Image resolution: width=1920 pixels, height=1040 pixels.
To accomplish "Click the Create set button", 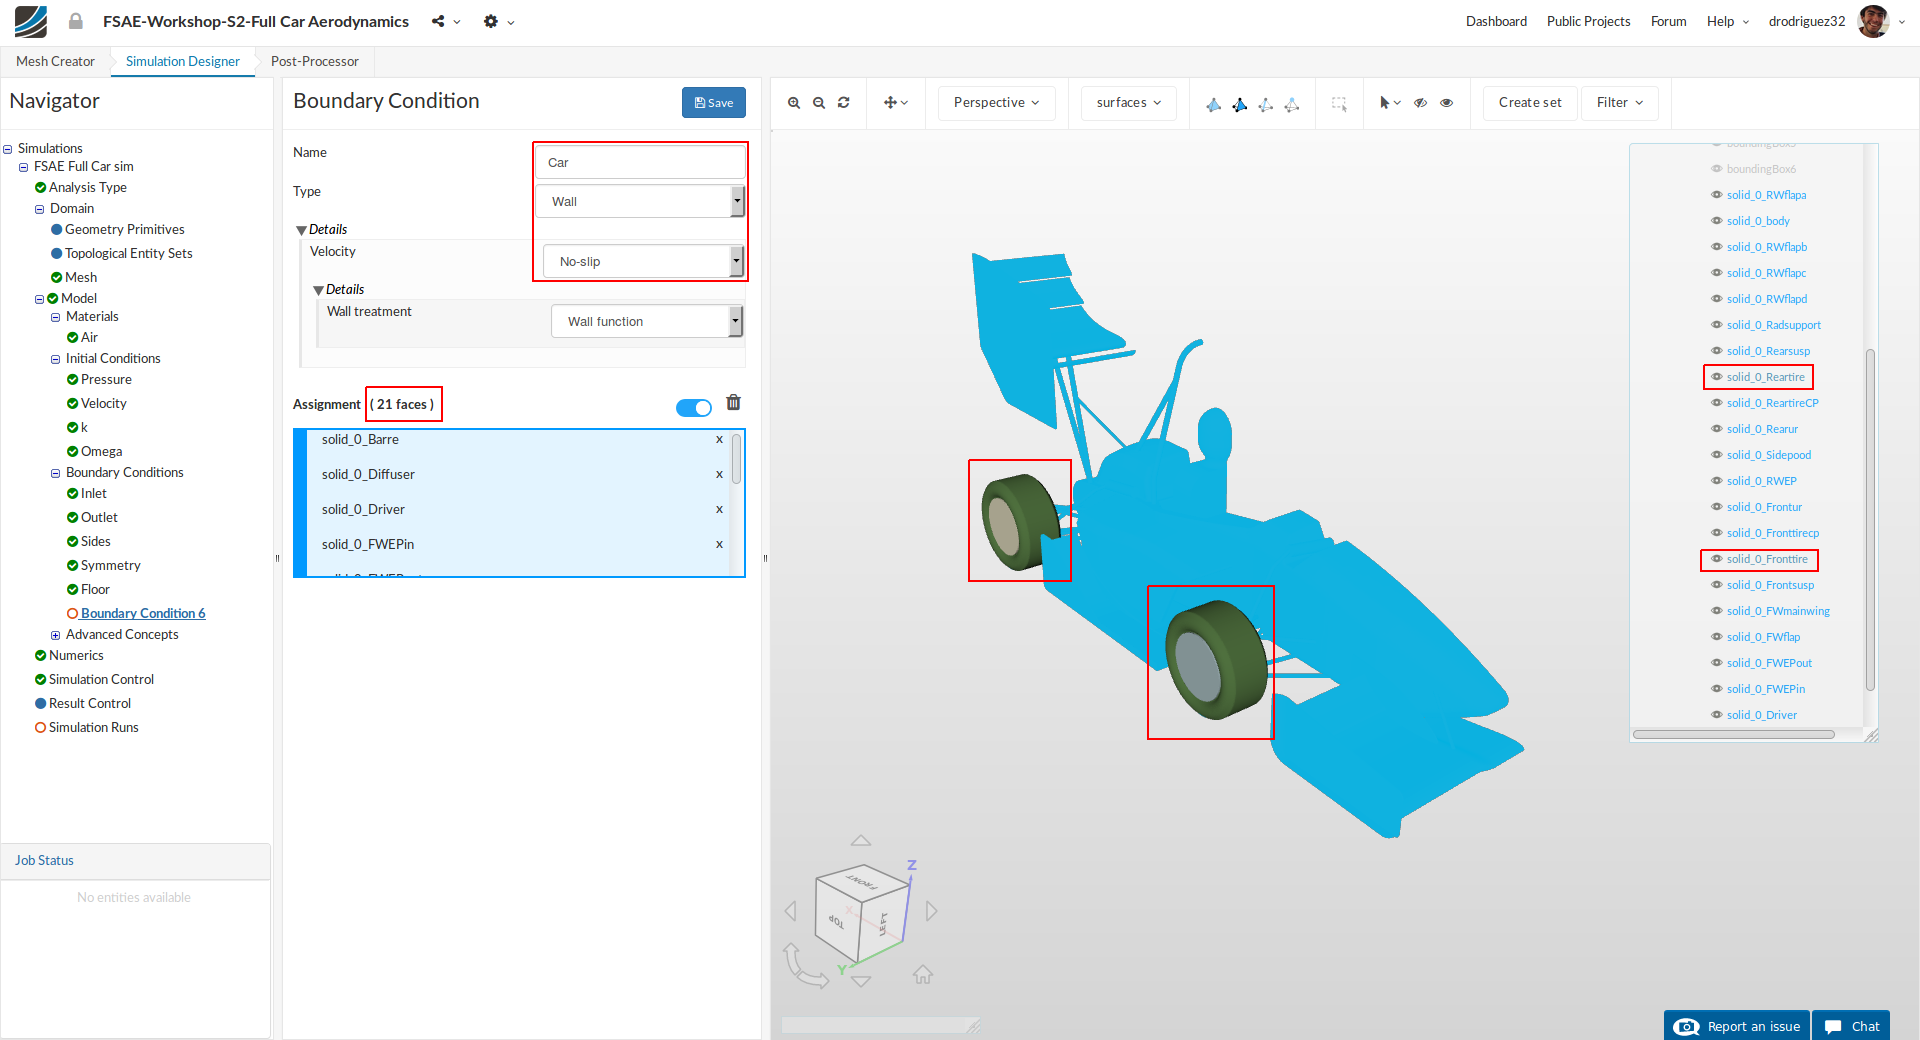I will point(1530,103).
